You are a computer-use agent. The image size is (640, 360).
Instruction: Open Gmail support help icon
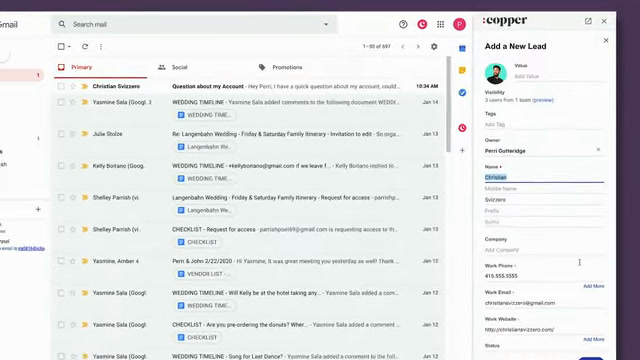click(x=403, y=24)
